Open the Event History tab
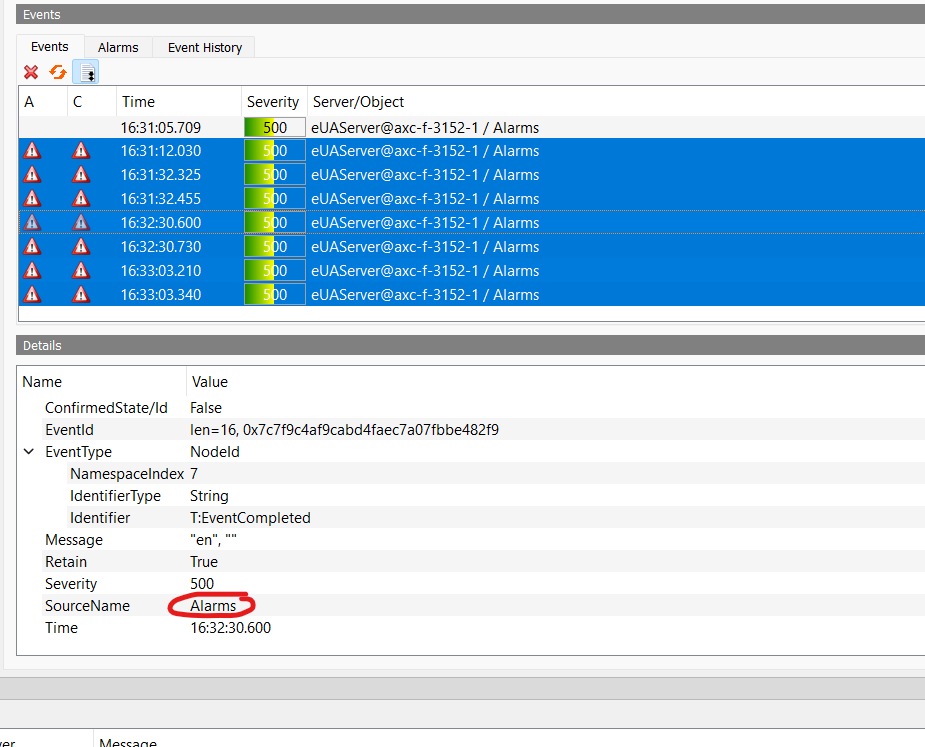The height and width of the screenshot is (747, 925). 204,47
